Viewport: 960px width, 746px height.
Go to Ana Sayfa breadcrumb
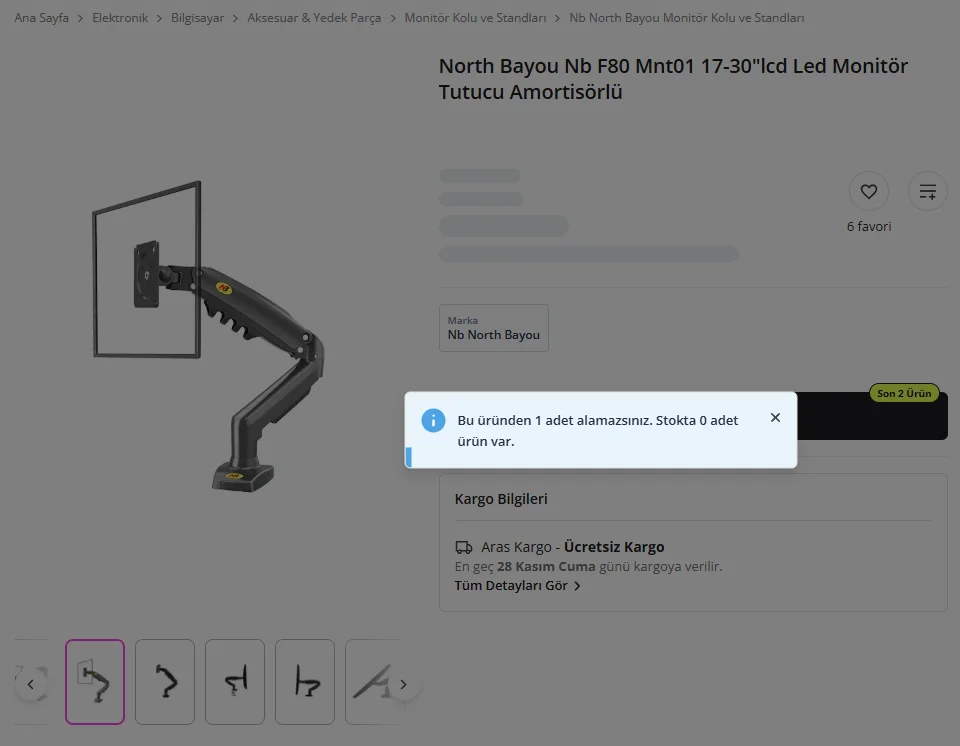coord(42,18)
